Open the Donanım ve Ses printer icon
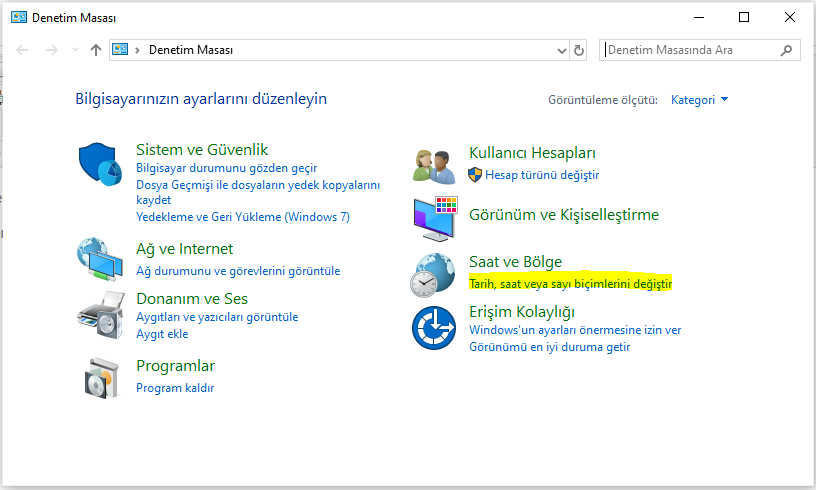This screenshot has width=816, height=490. click(x=100, y=315)
